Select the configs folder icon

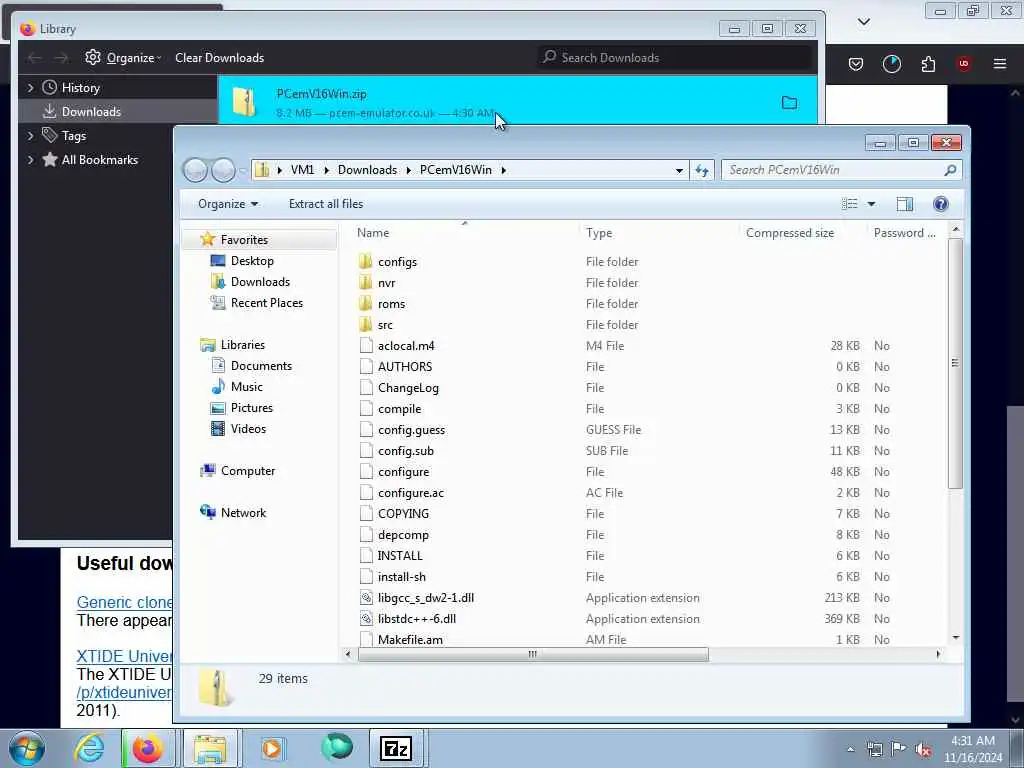[366, 261]
